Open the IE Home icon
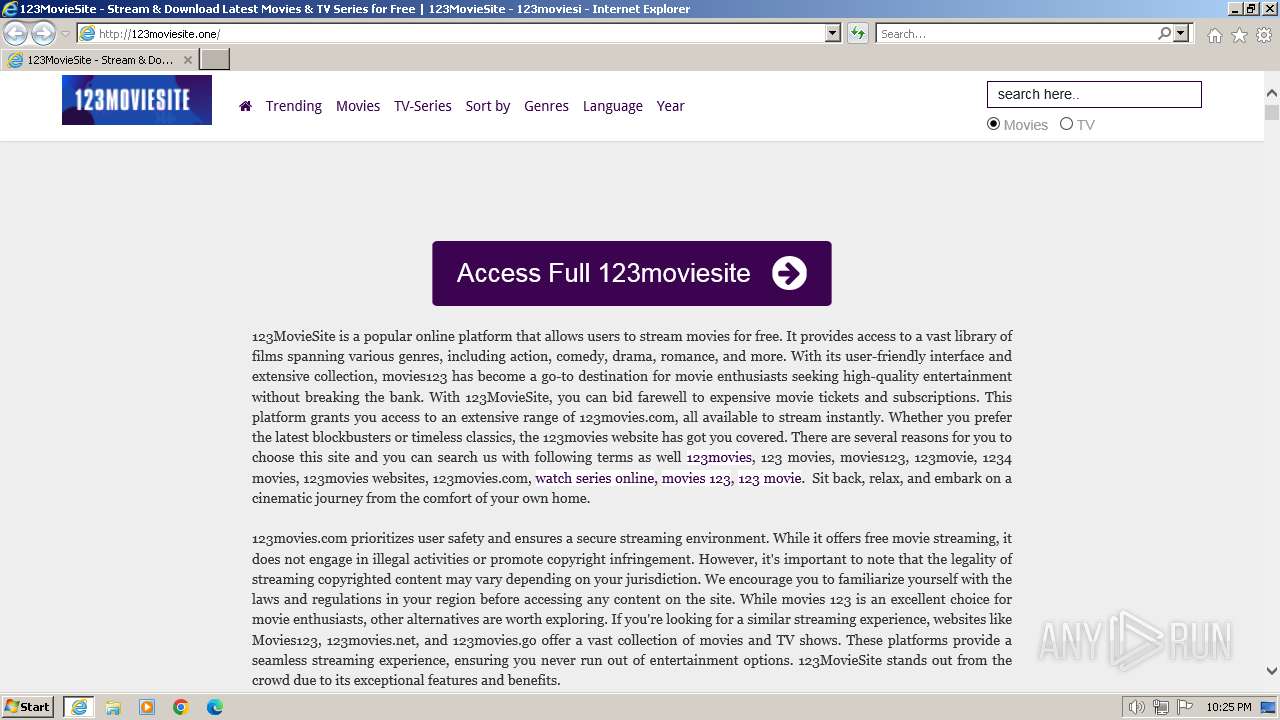This screenshot has width=1280, height=720. click(1214, 35)
